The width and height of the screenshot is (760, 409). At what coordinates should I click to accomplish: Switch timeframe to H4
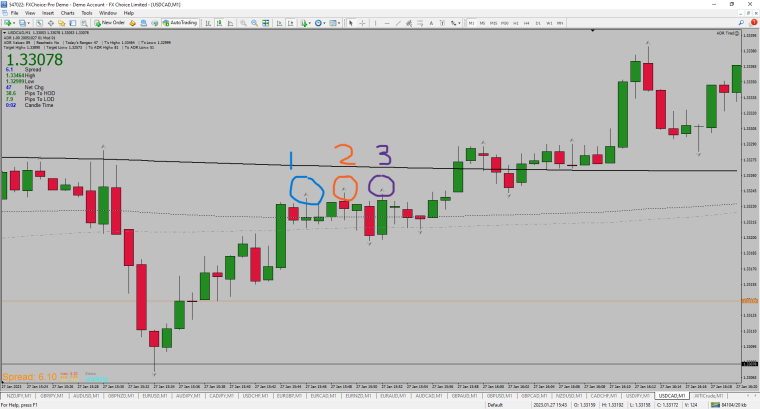[x=527, y=23]
